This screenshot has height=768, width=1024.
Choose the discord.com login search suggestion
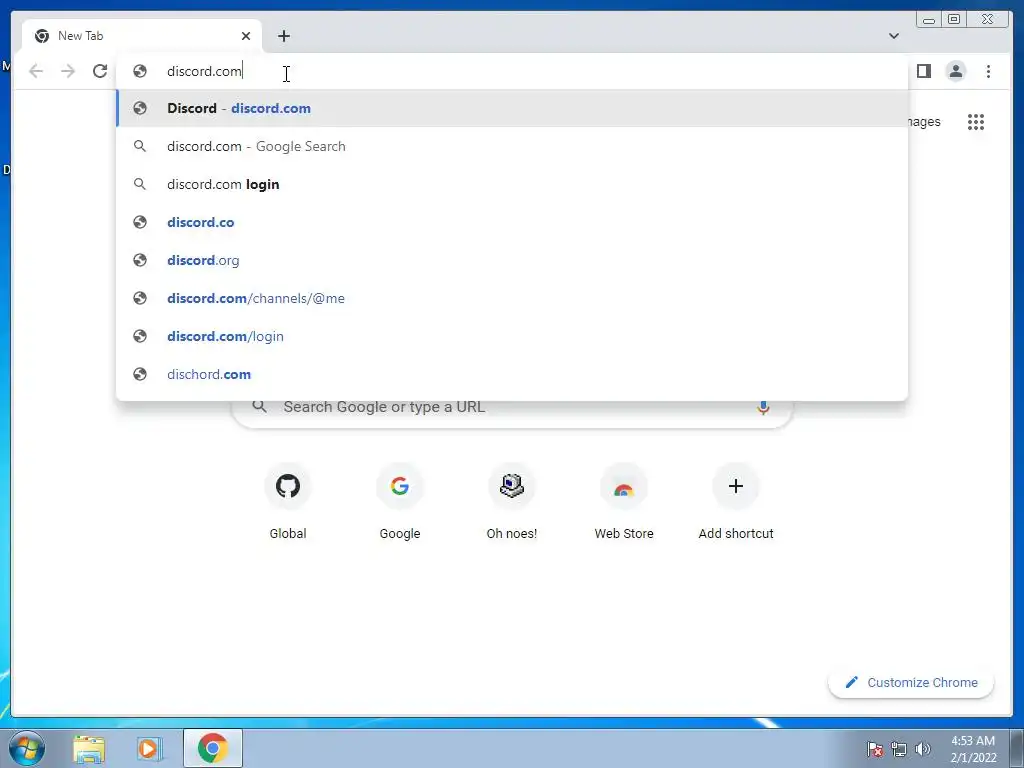512,184
